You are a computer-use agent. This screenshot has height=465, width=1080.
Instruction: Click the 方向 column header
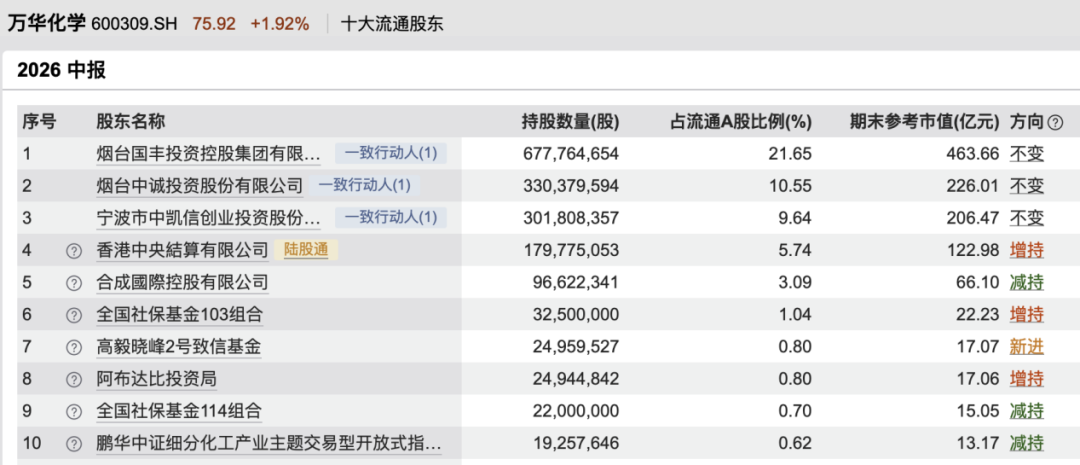1027,122
